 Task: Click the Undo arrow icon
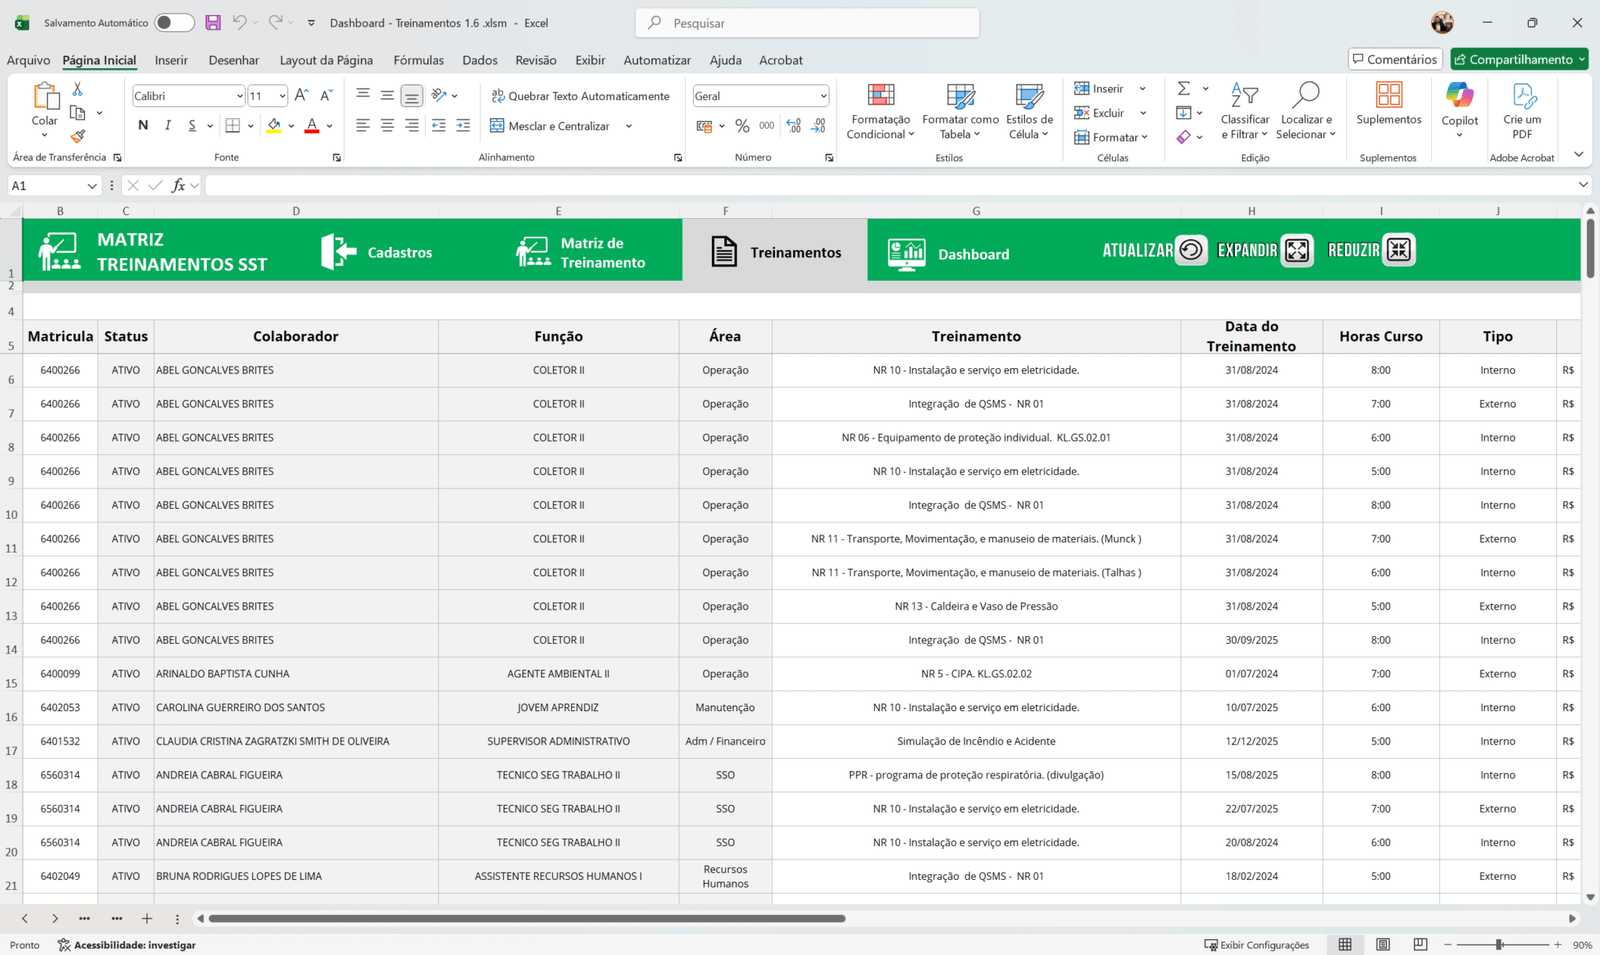click(x=239, y=22)
